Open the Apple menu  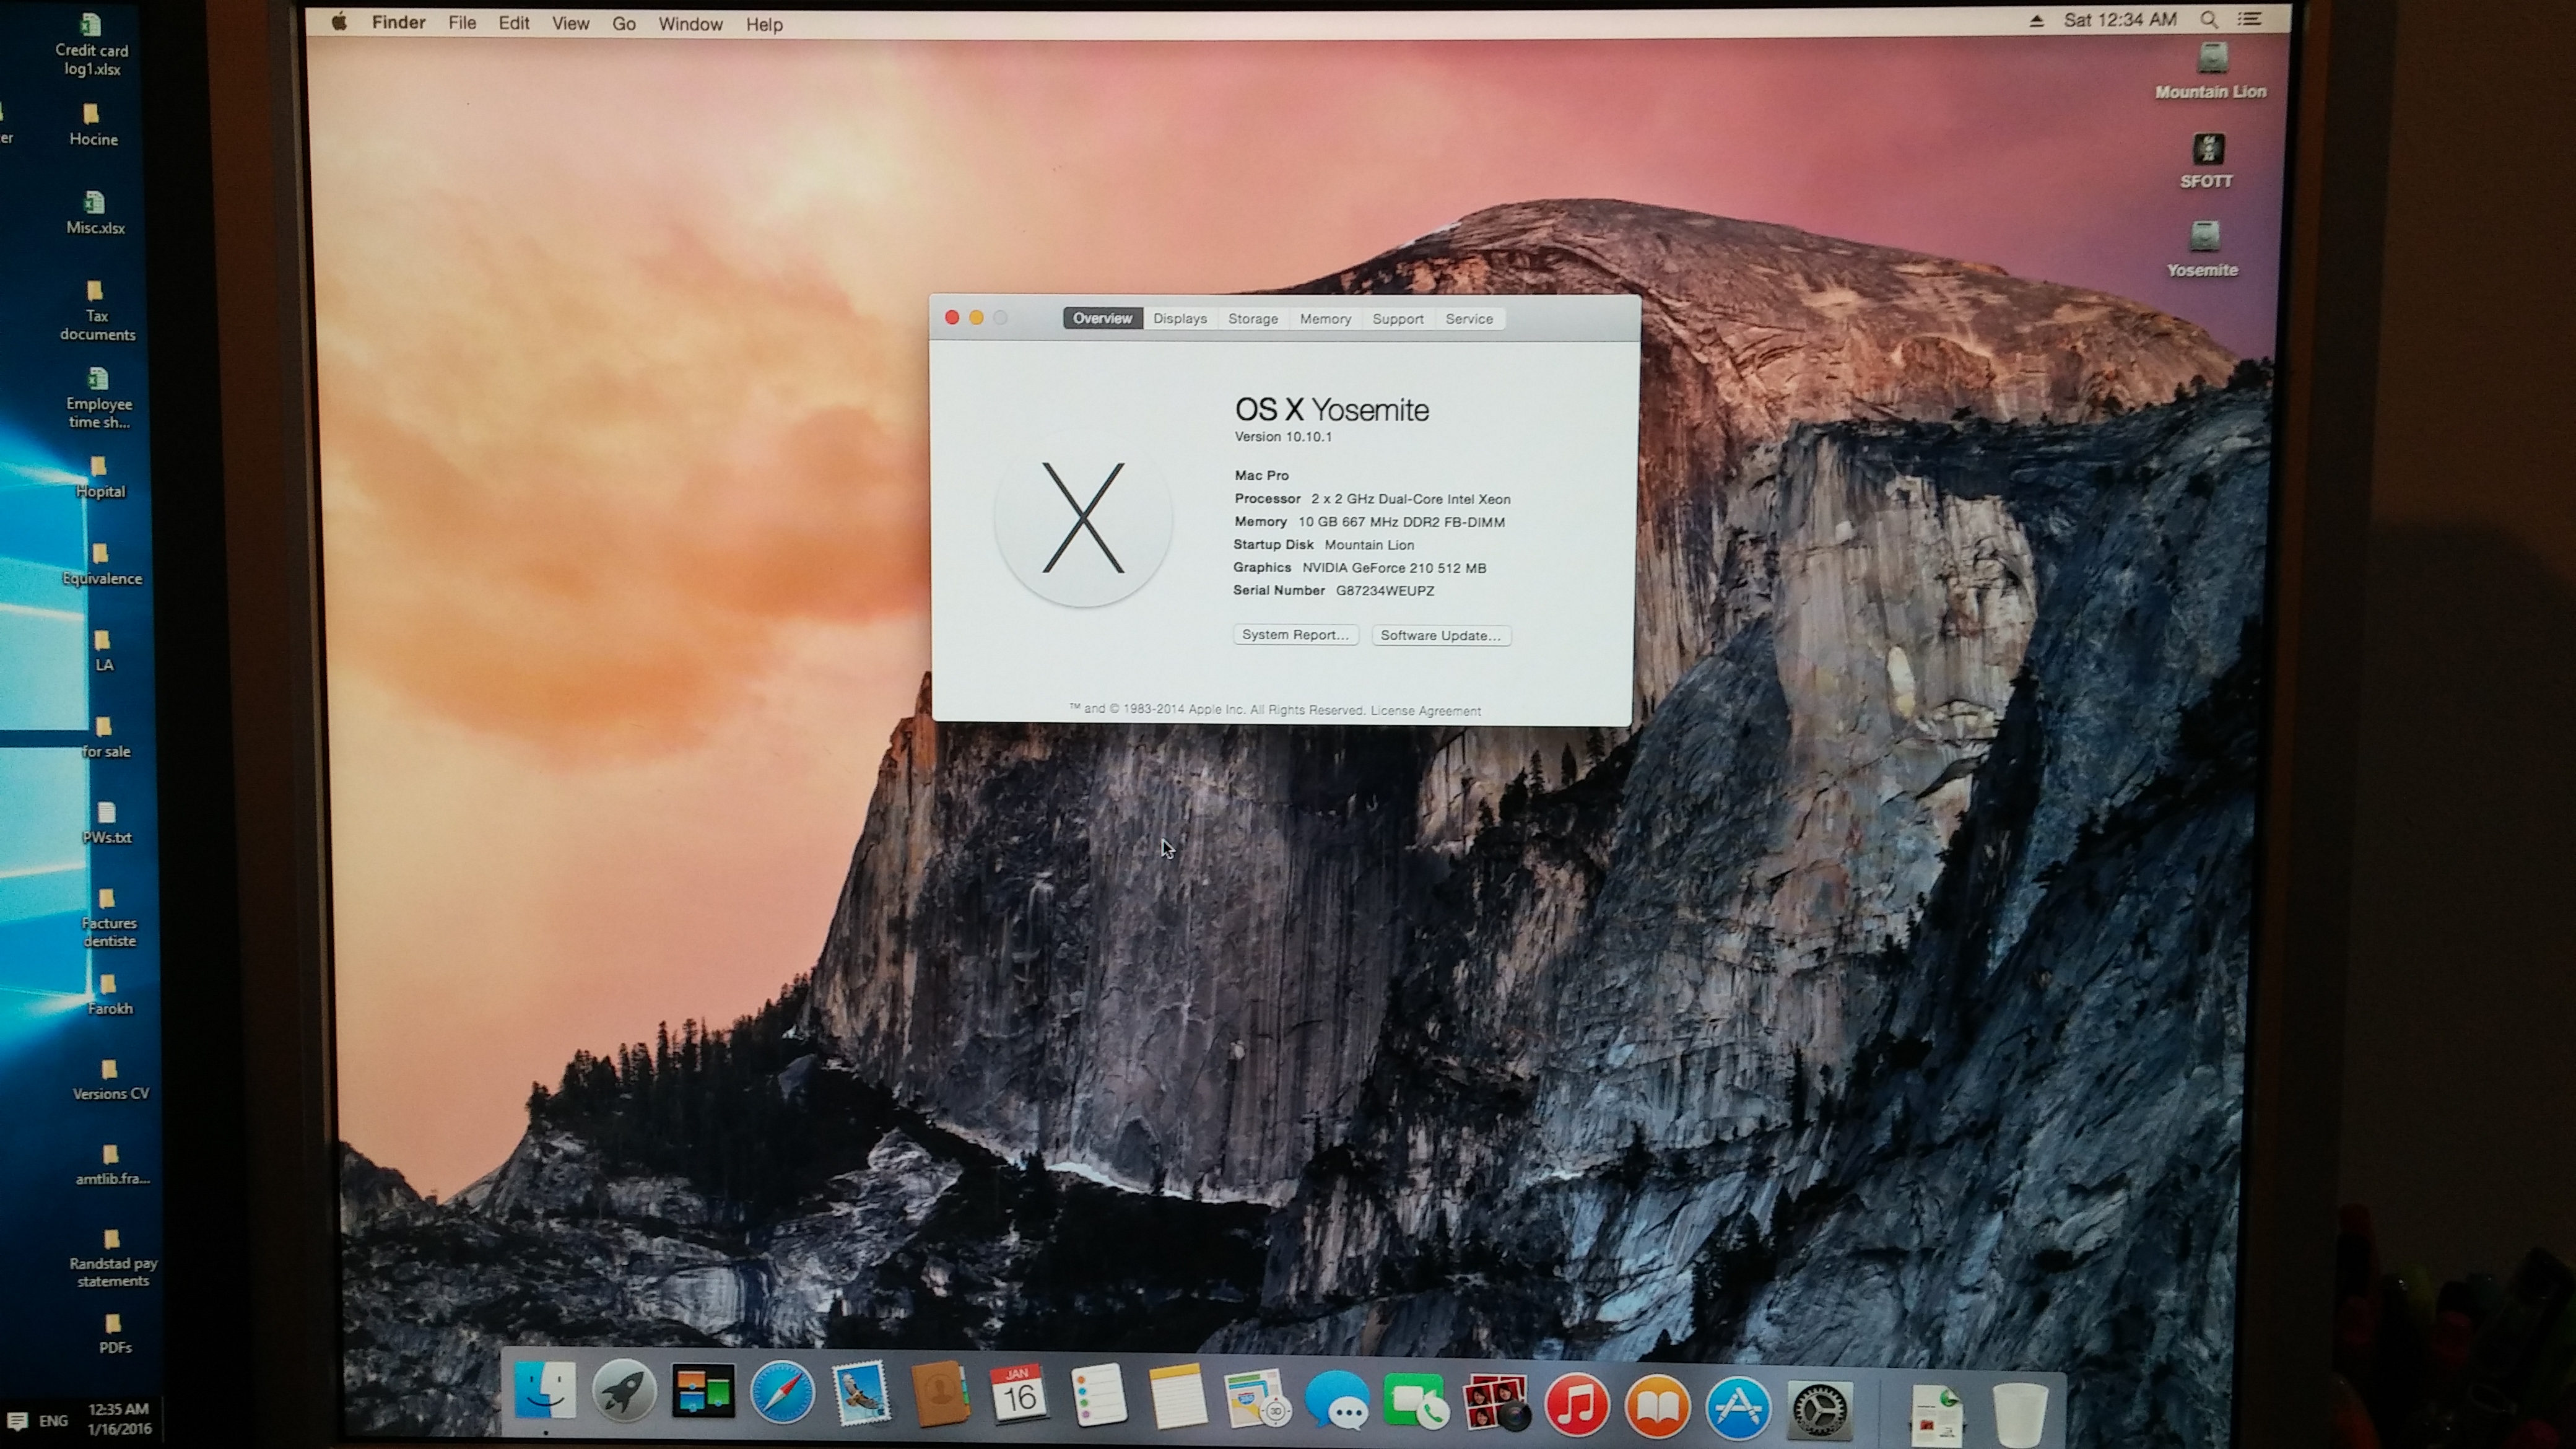pos(339,23)
